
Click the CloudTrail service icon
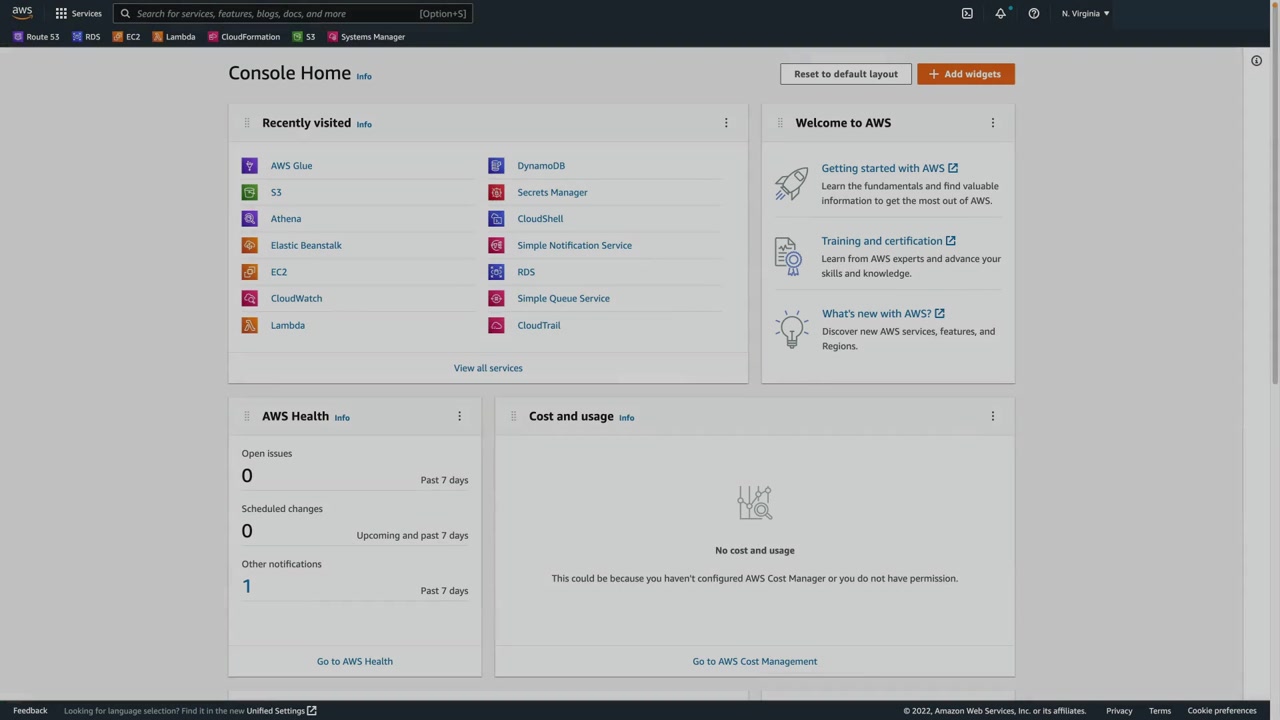click(x=496, y=325)
